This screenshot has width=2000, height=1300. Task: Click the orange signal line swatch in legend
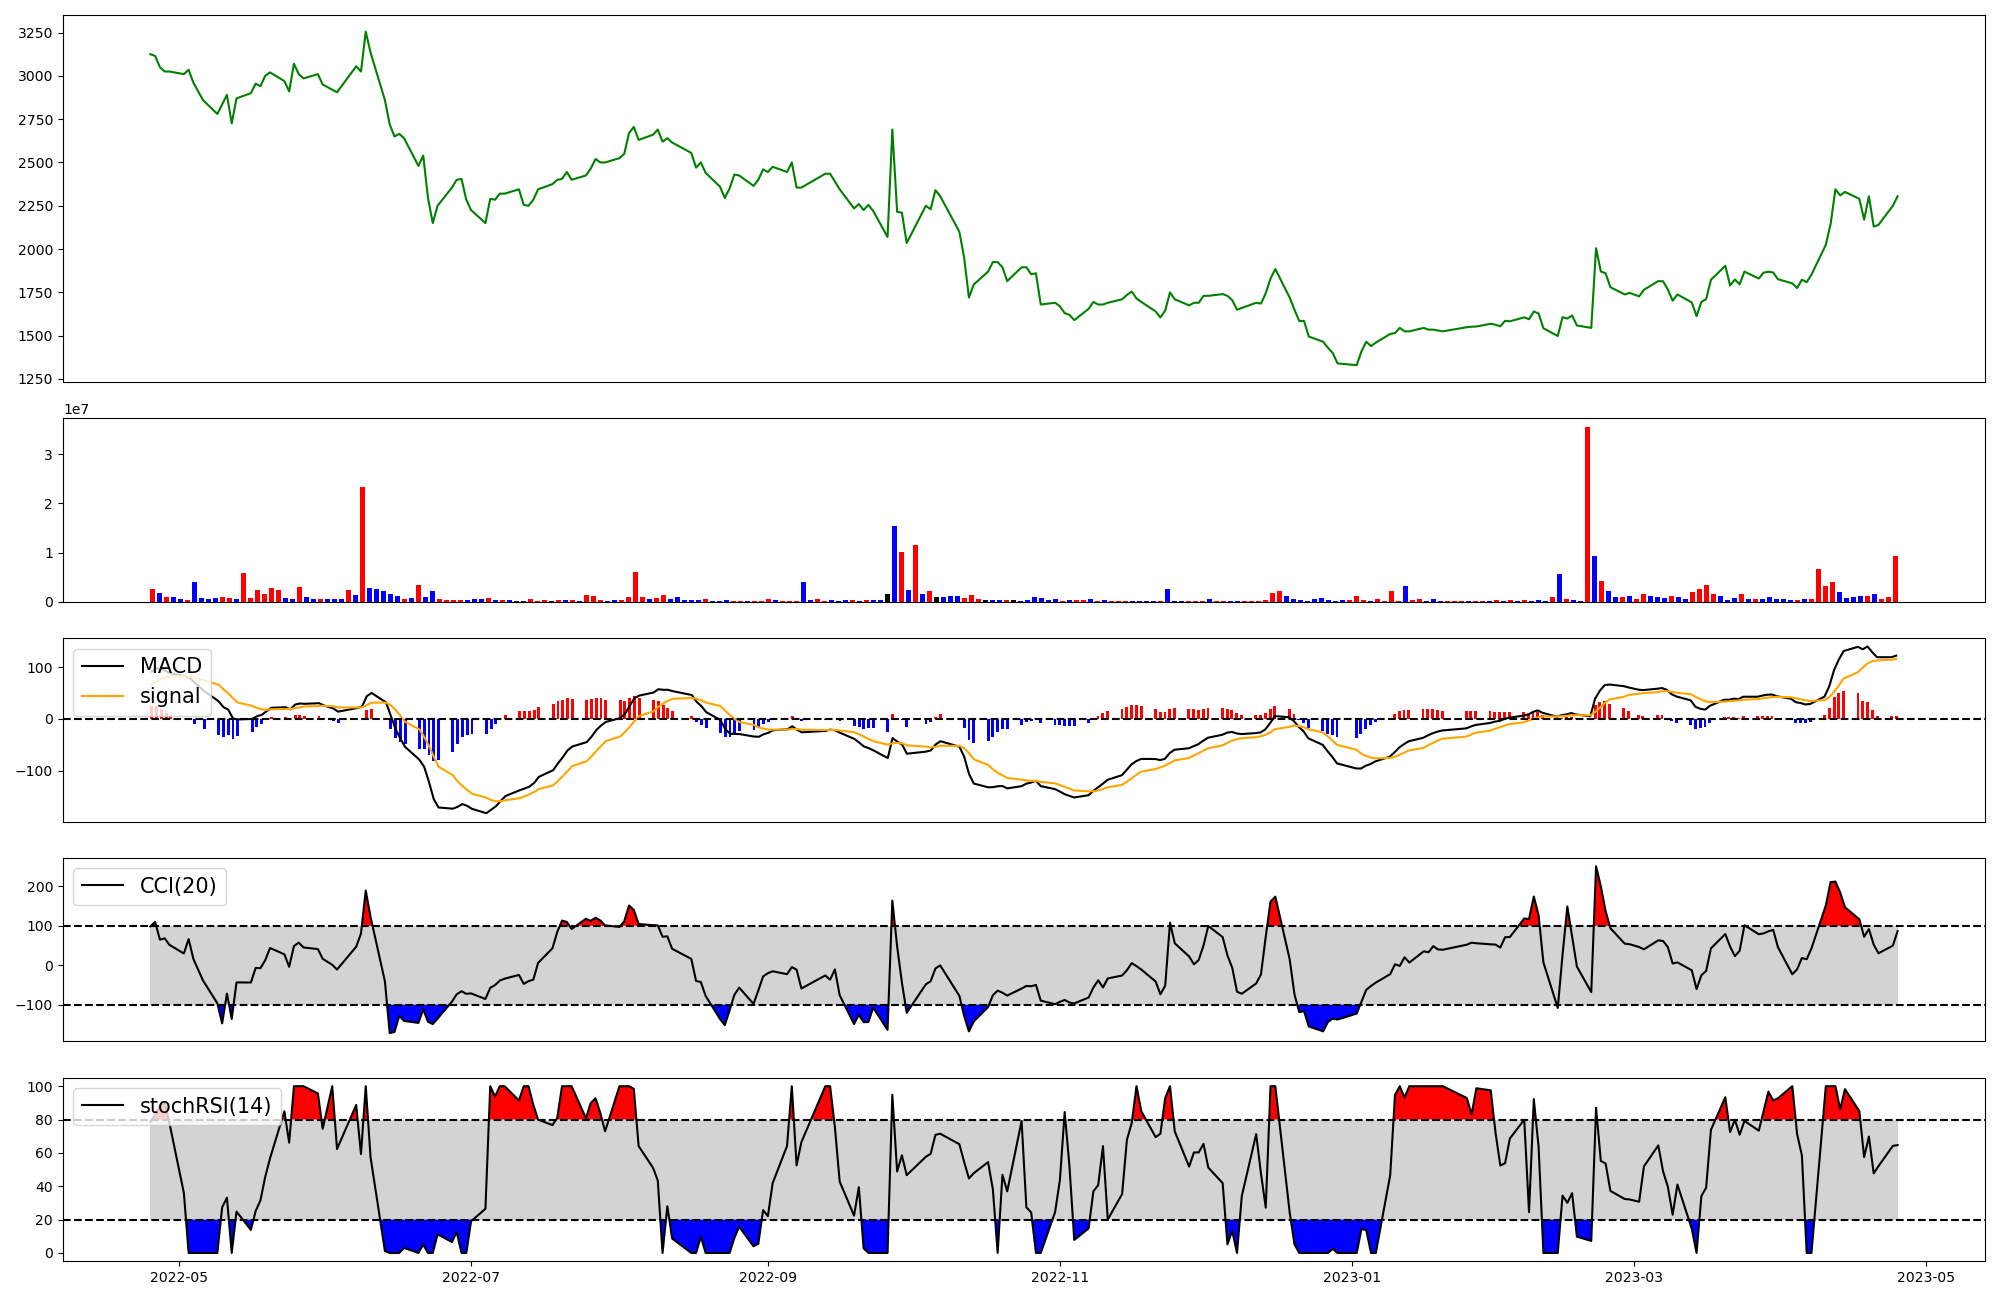tap(103, 696)
